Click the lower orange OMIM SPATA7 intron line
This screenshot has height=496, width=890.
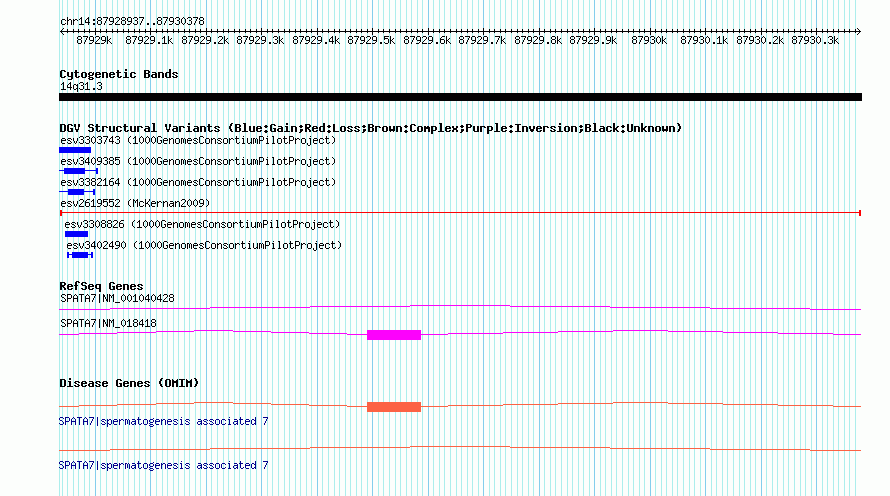point(460,449)
